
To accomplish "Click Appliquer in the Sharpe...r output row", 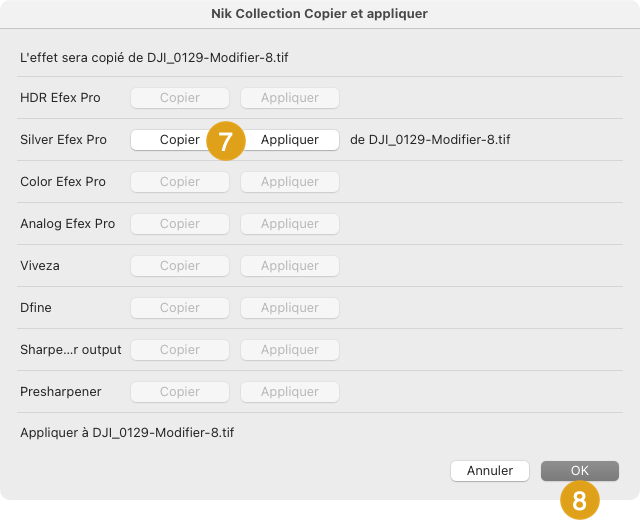I will (290, 350).
